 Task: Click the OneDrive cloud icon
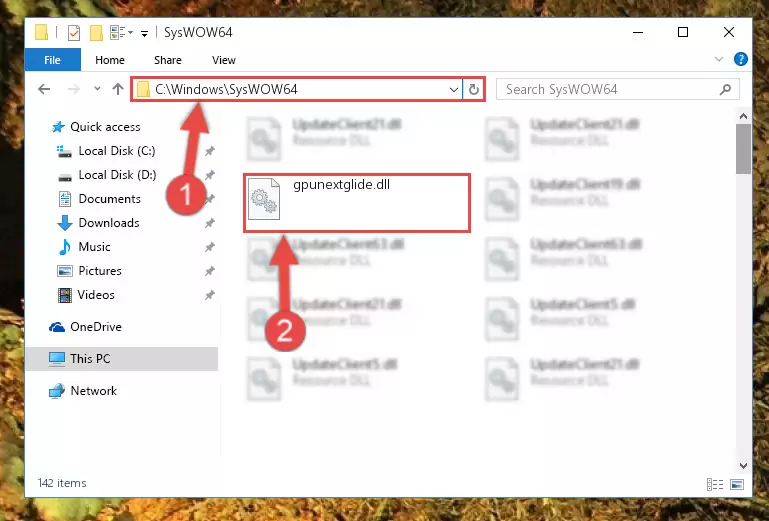57,327
